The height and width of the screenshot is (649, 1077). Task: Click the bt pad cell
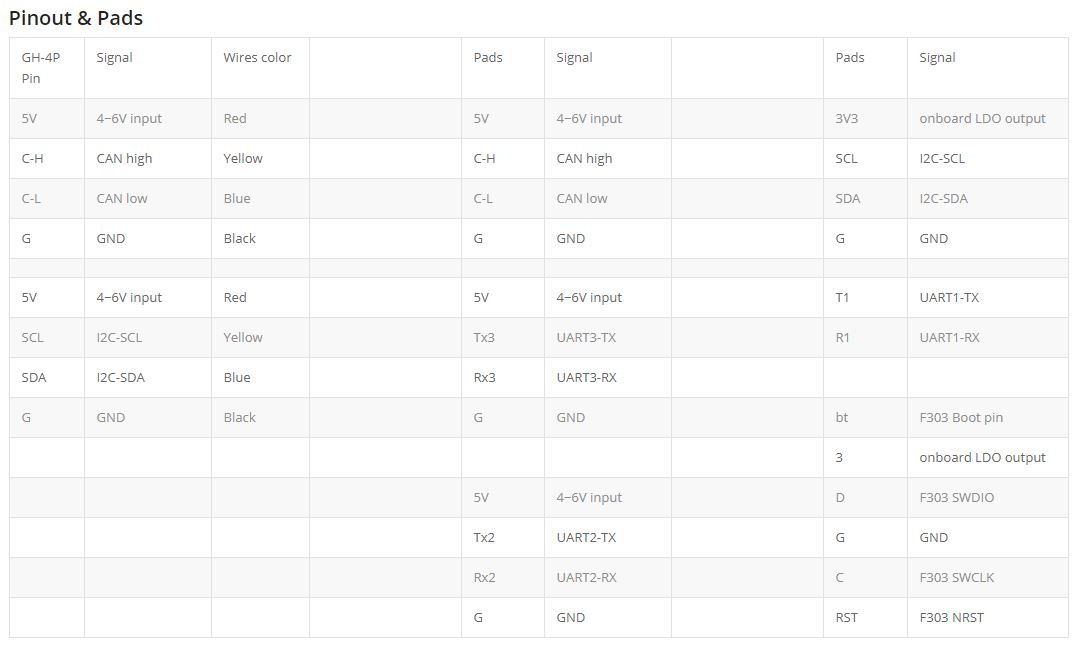865,417
